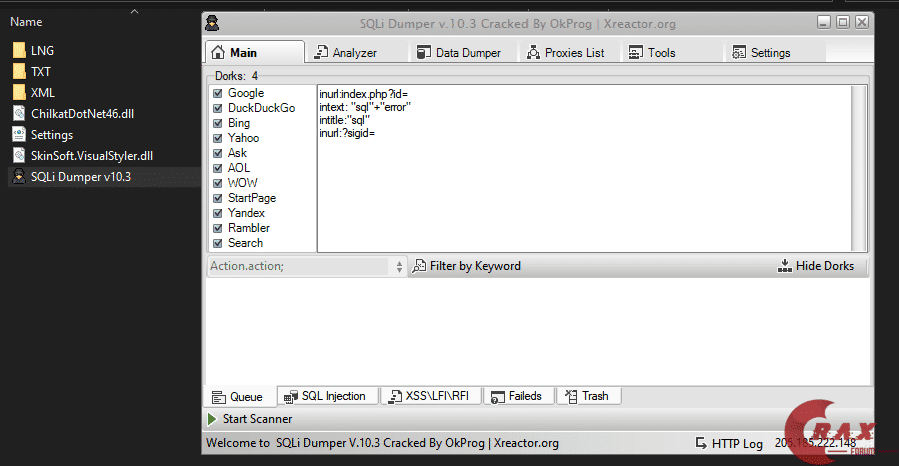899x466 pixels.
Task: Open the Main tab
Action: 255,52
